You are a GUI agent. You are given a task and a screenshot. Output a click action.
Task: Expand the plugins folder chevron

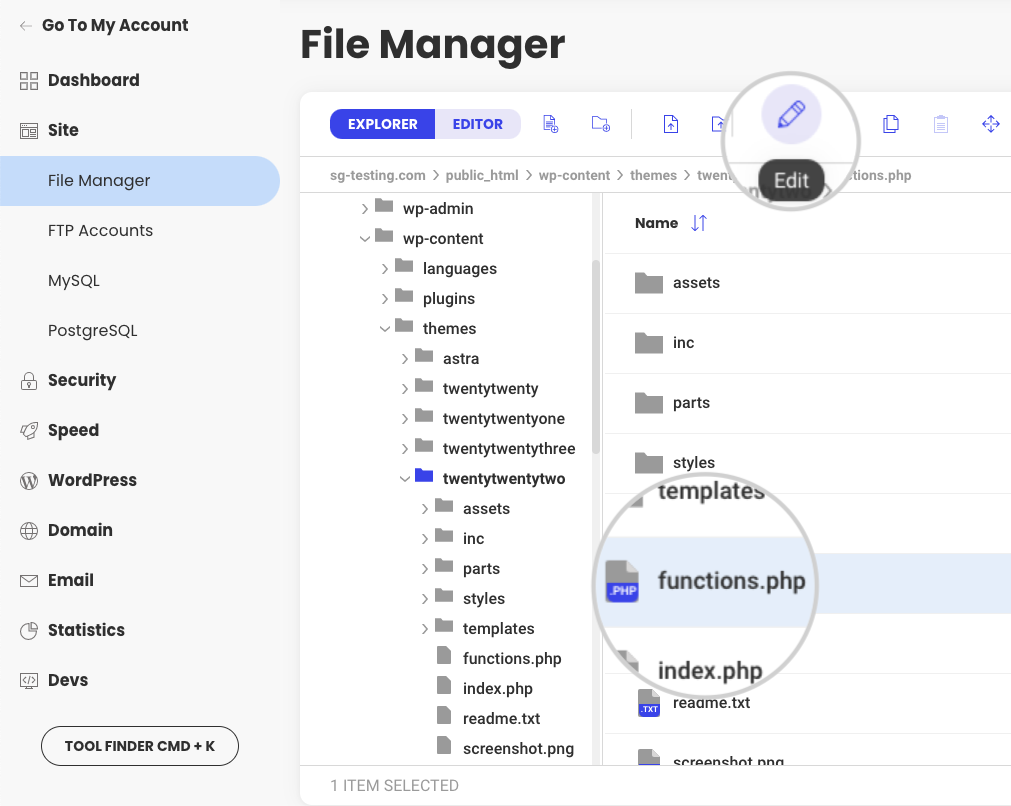[x=384, y=299]
